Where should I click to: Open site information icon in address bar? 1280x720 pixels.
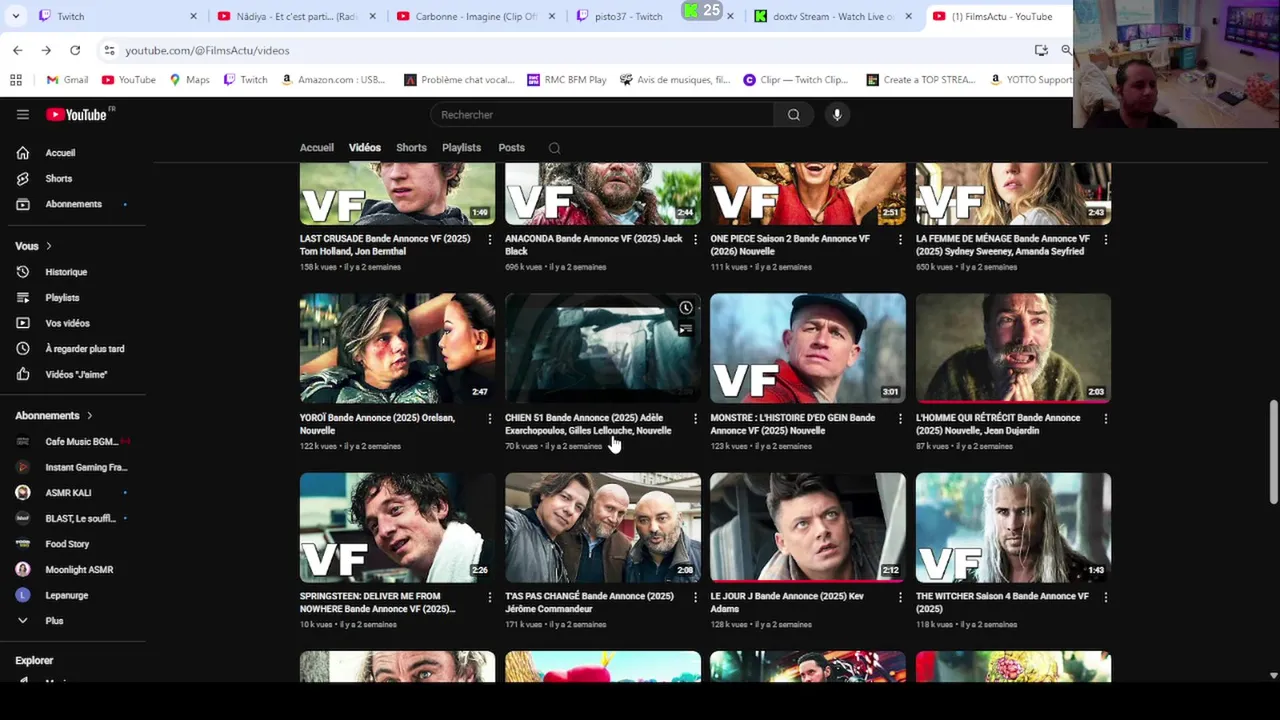point(108,50)
